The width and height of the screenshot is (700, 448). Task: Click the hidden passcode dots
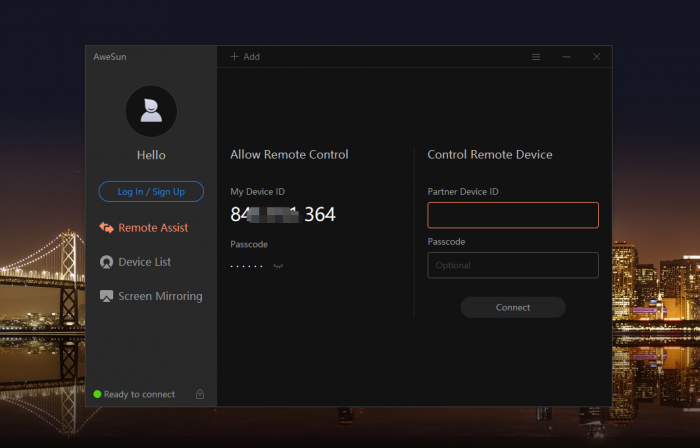point(246,266)
